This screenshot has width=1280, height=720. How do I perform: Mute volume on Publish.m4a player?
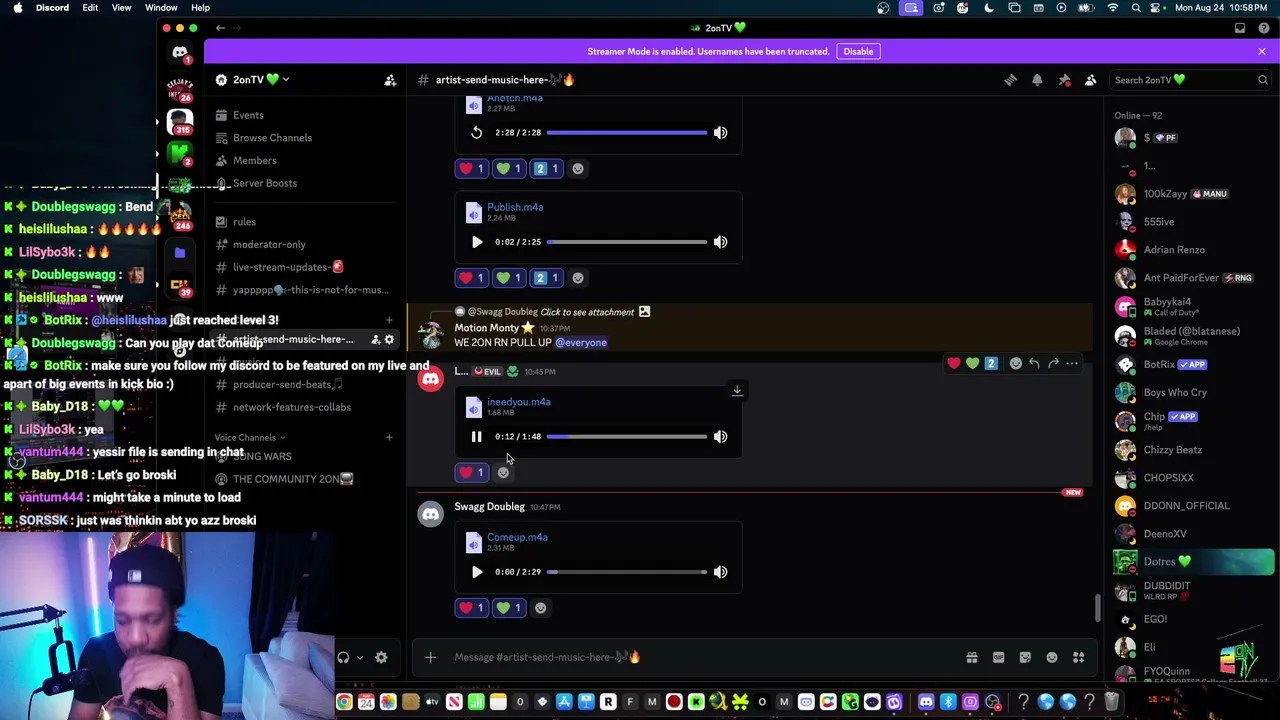coord(720,242)
